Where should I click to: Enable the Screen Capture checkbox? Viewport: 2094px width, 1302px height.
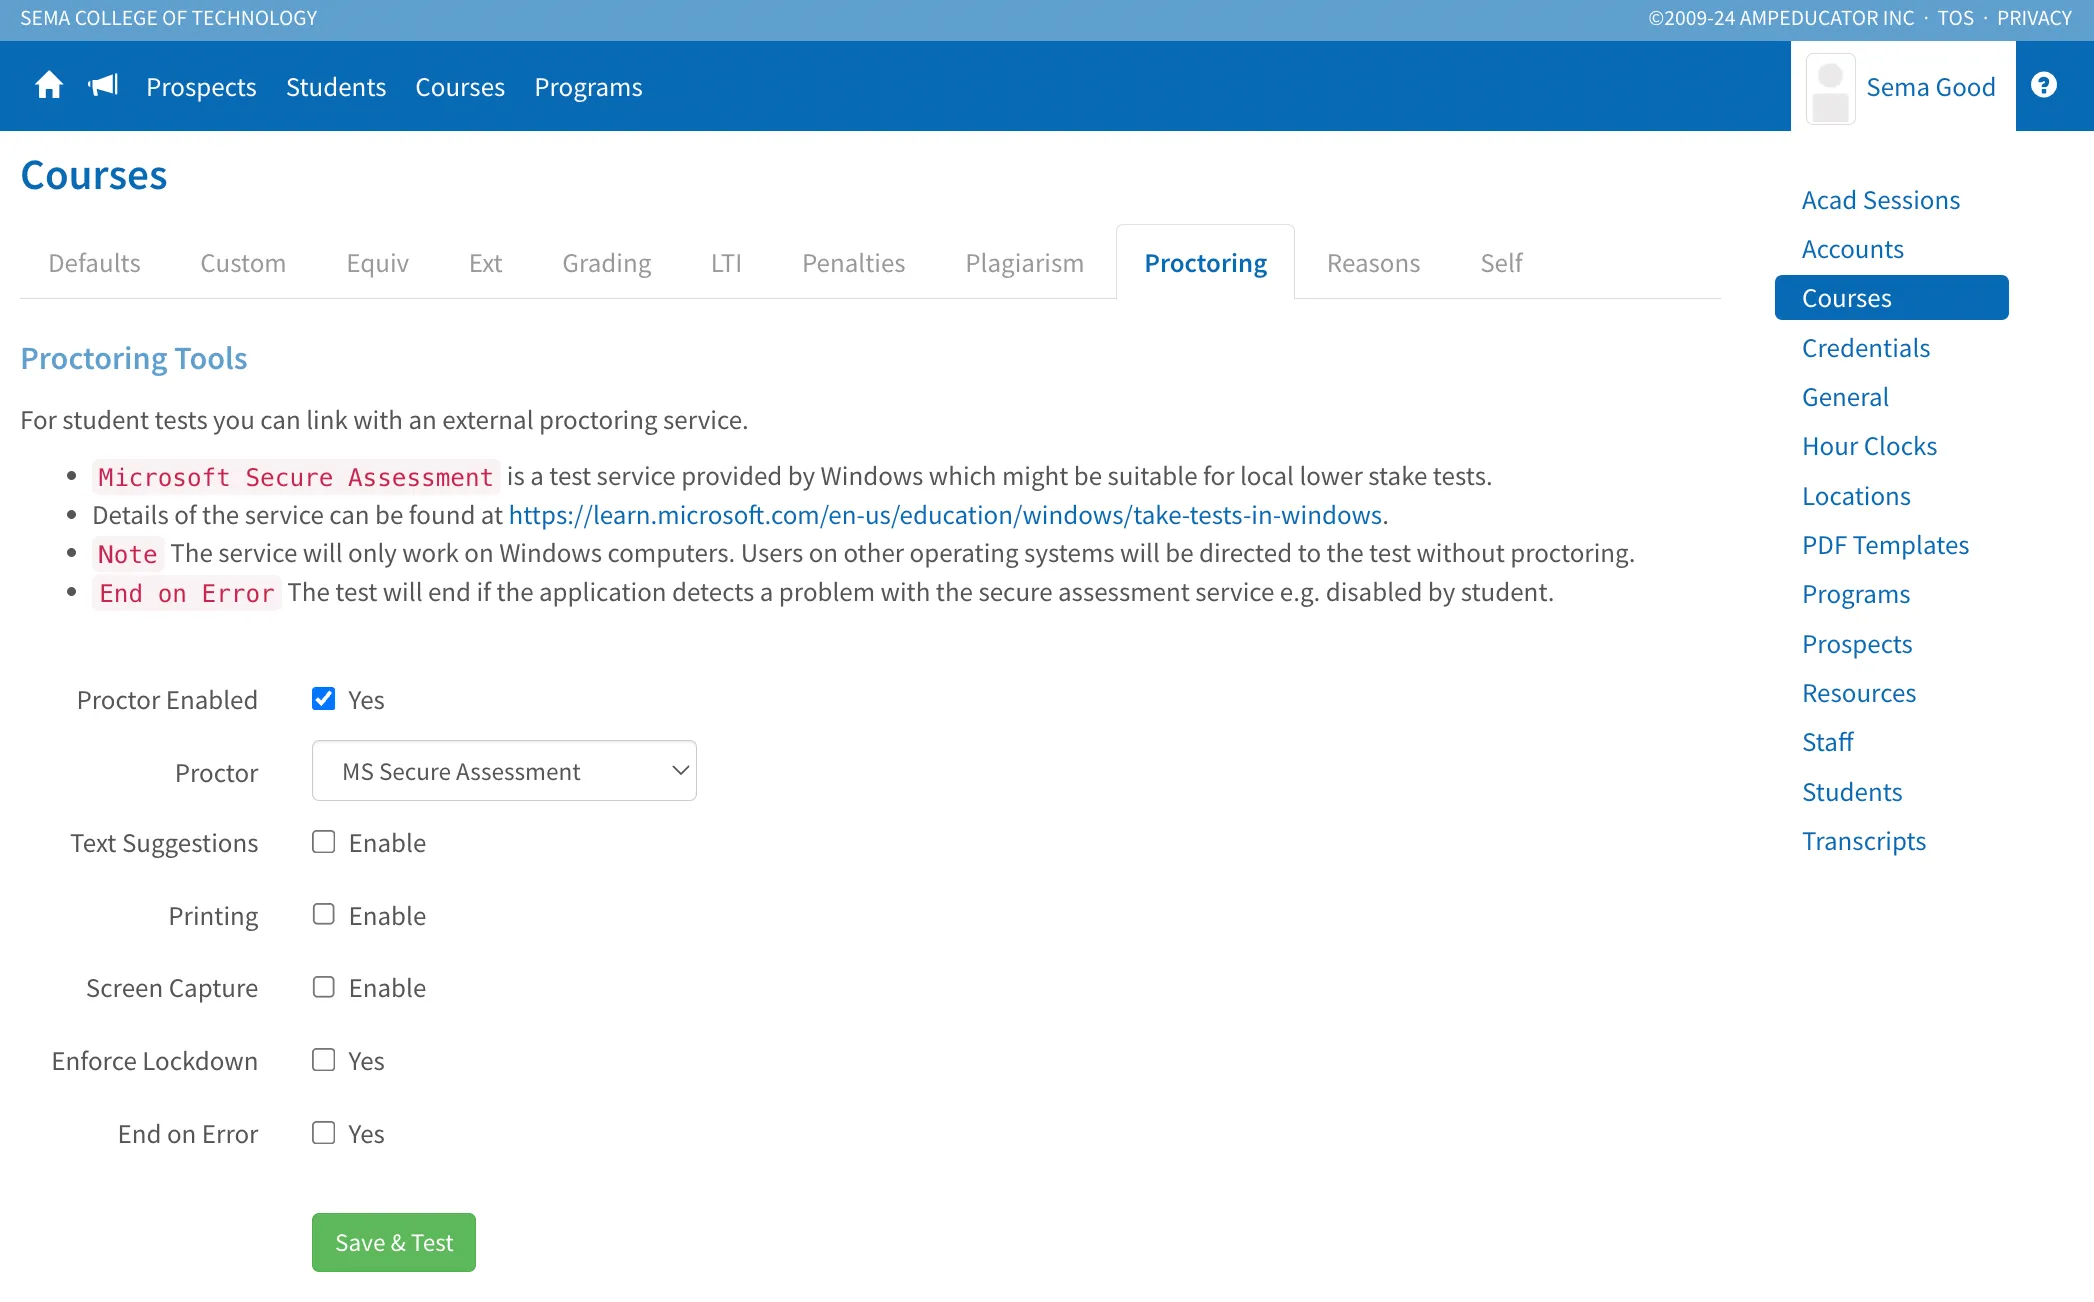click(323, 987)
